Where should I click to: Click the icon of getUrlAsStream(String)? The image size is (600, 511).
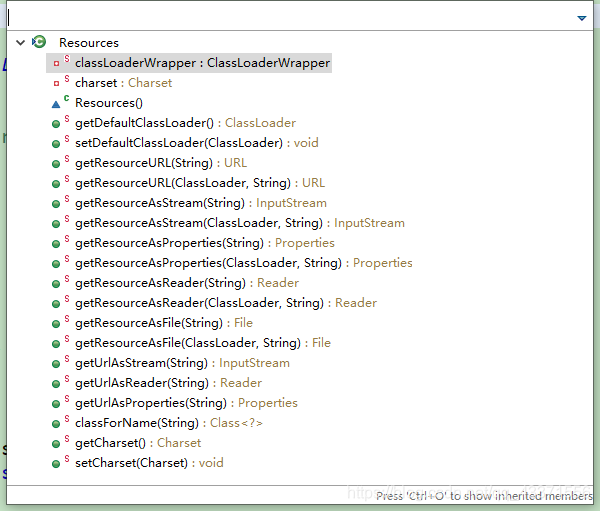pos(56,364)
